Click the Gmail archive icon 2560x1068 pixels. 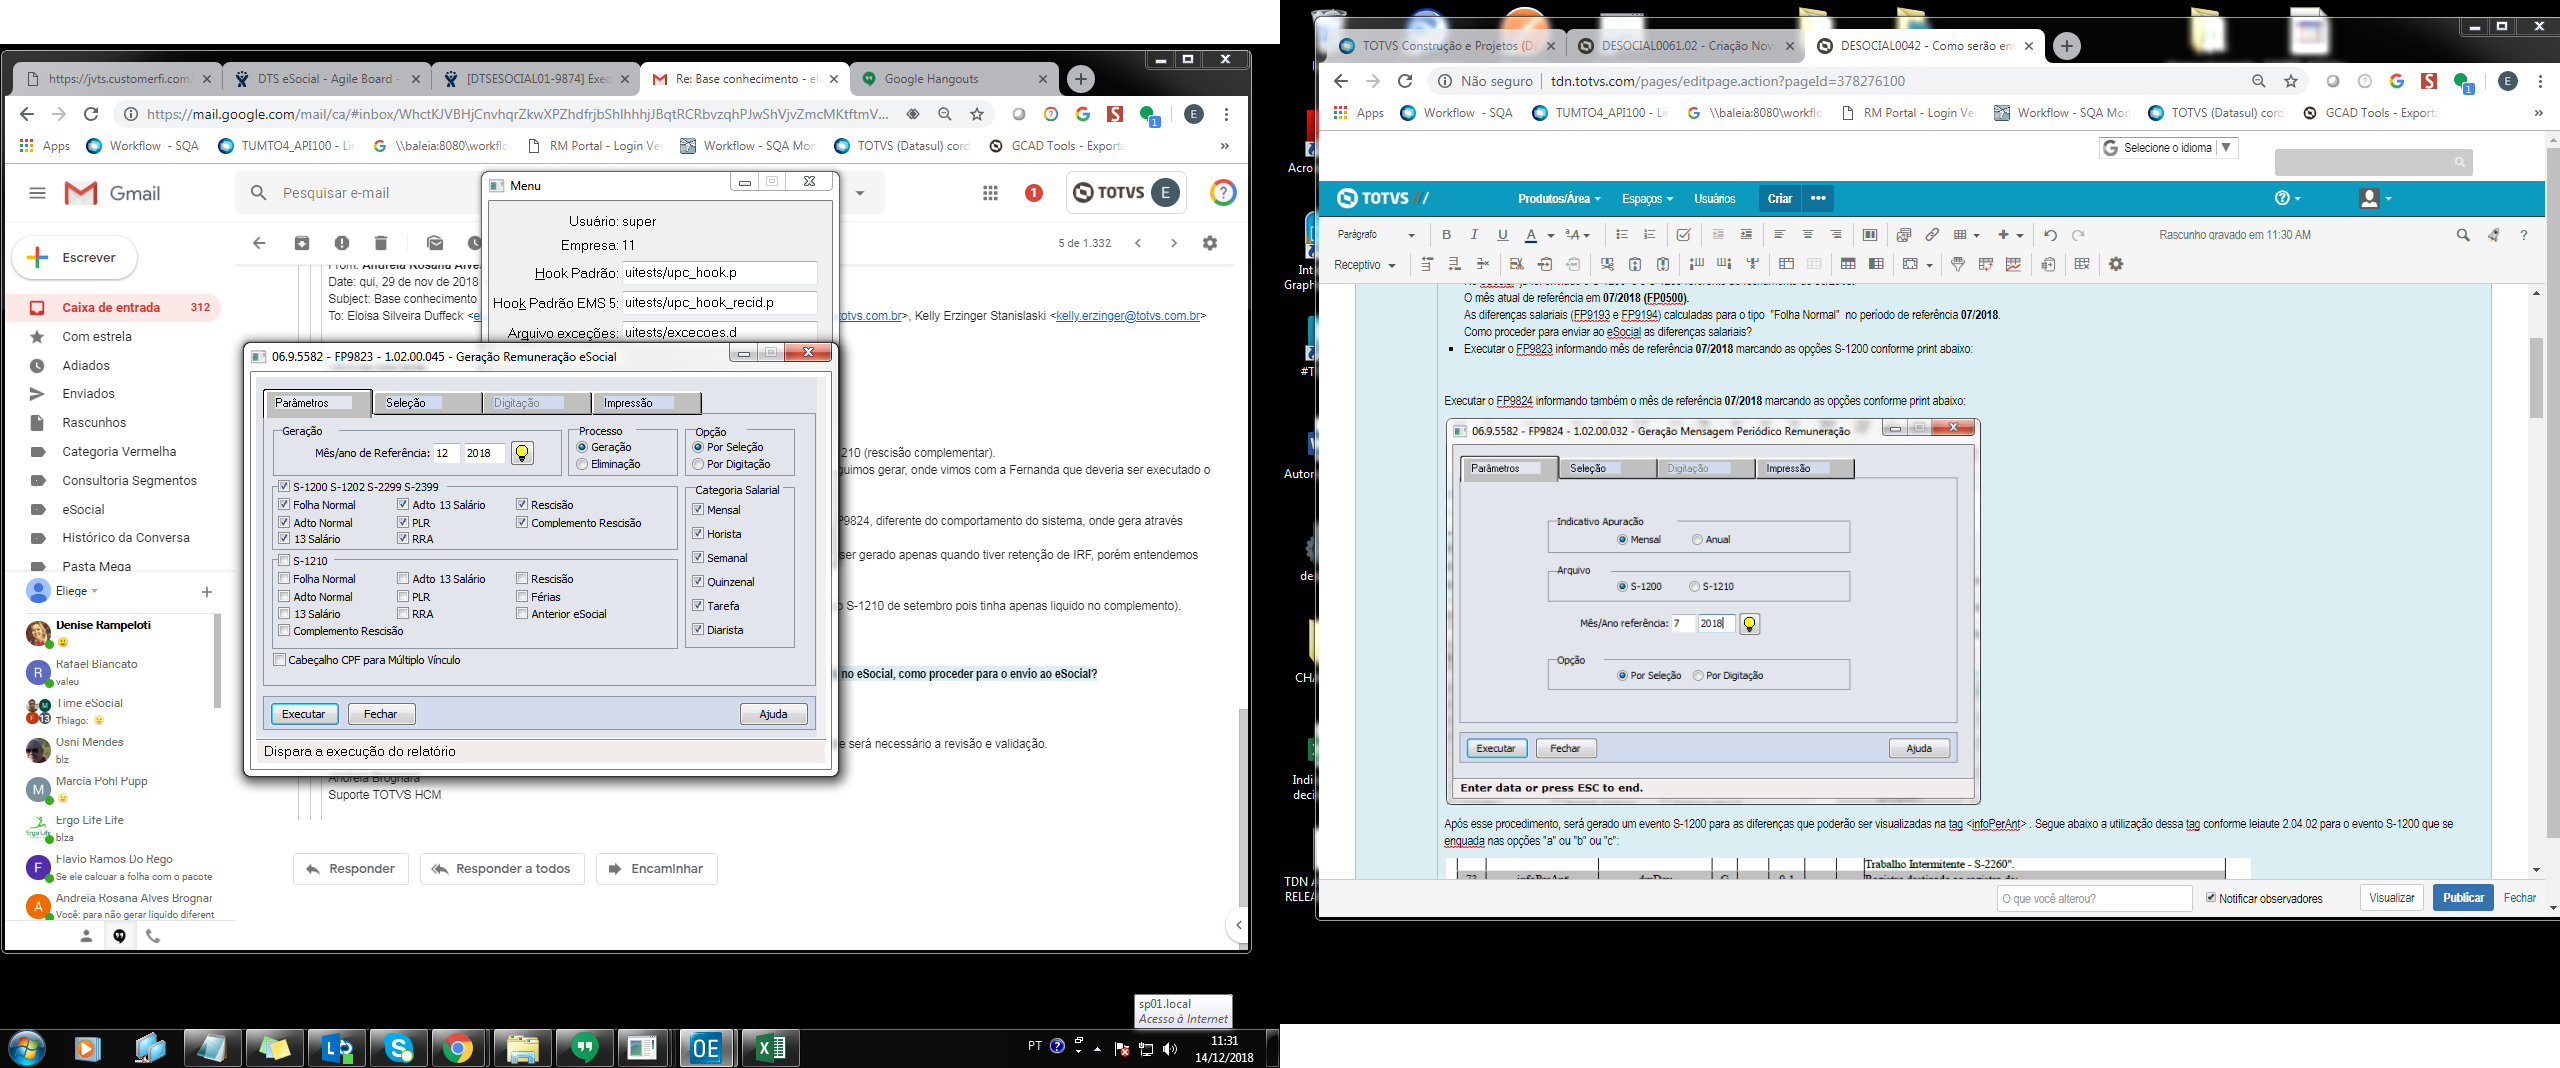click(302, 243)
